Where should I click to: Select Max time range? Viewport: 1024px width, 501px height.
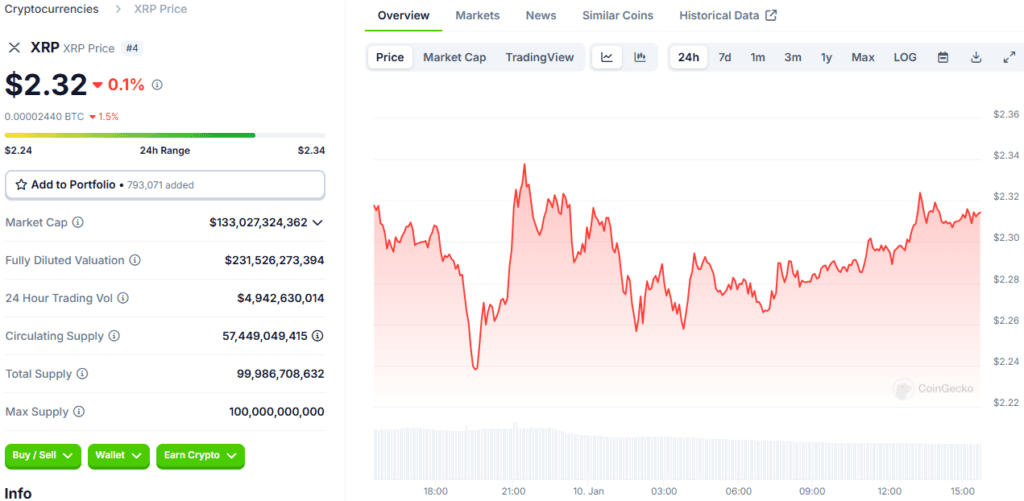[863, 57]
